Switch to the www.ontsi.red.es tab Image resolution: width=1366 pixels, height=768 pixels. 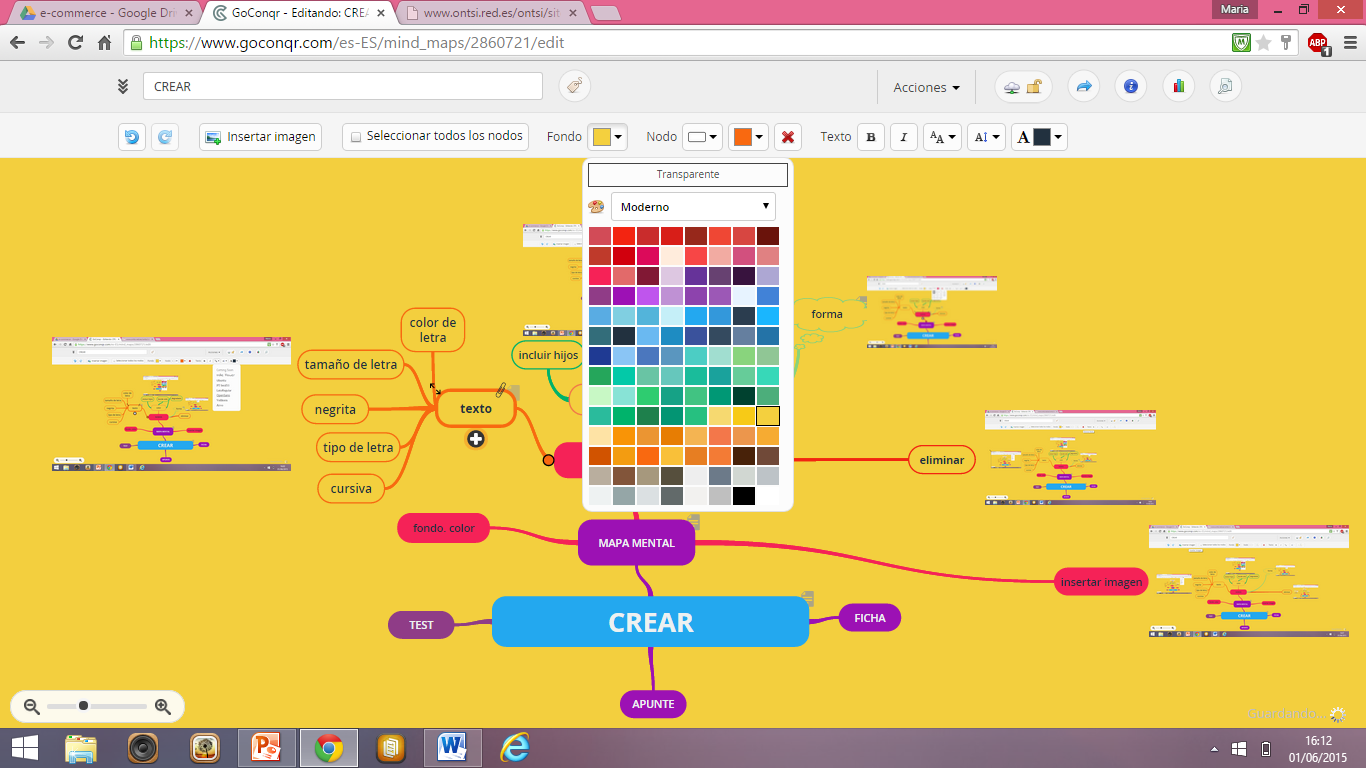tap(490, 13)
